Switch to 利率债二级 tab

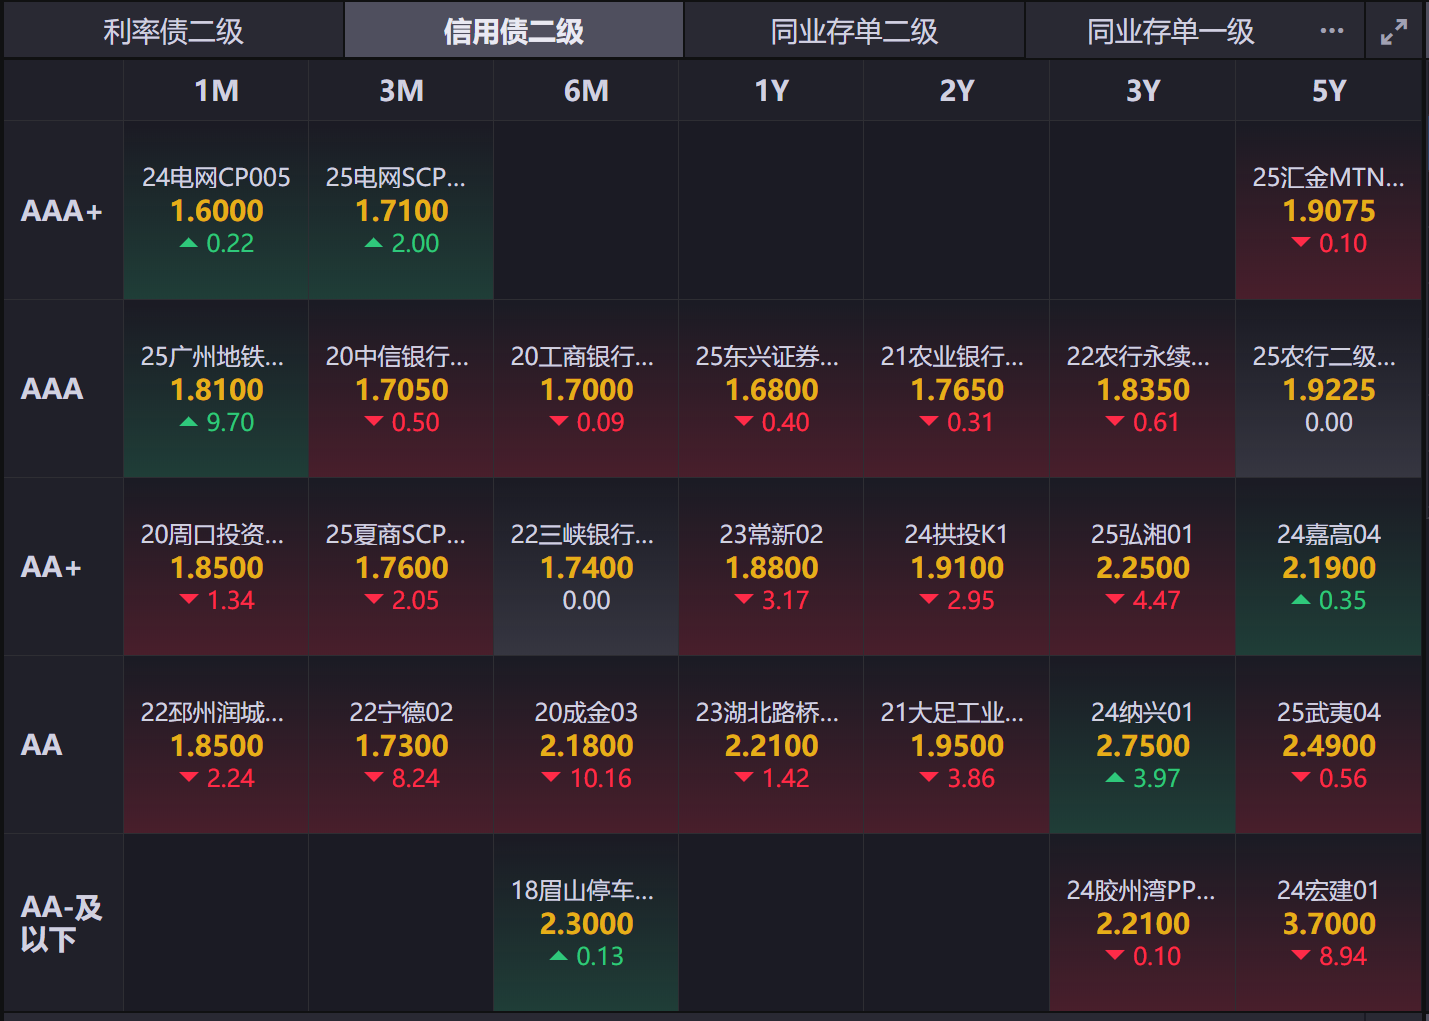(x=173, y=31)
